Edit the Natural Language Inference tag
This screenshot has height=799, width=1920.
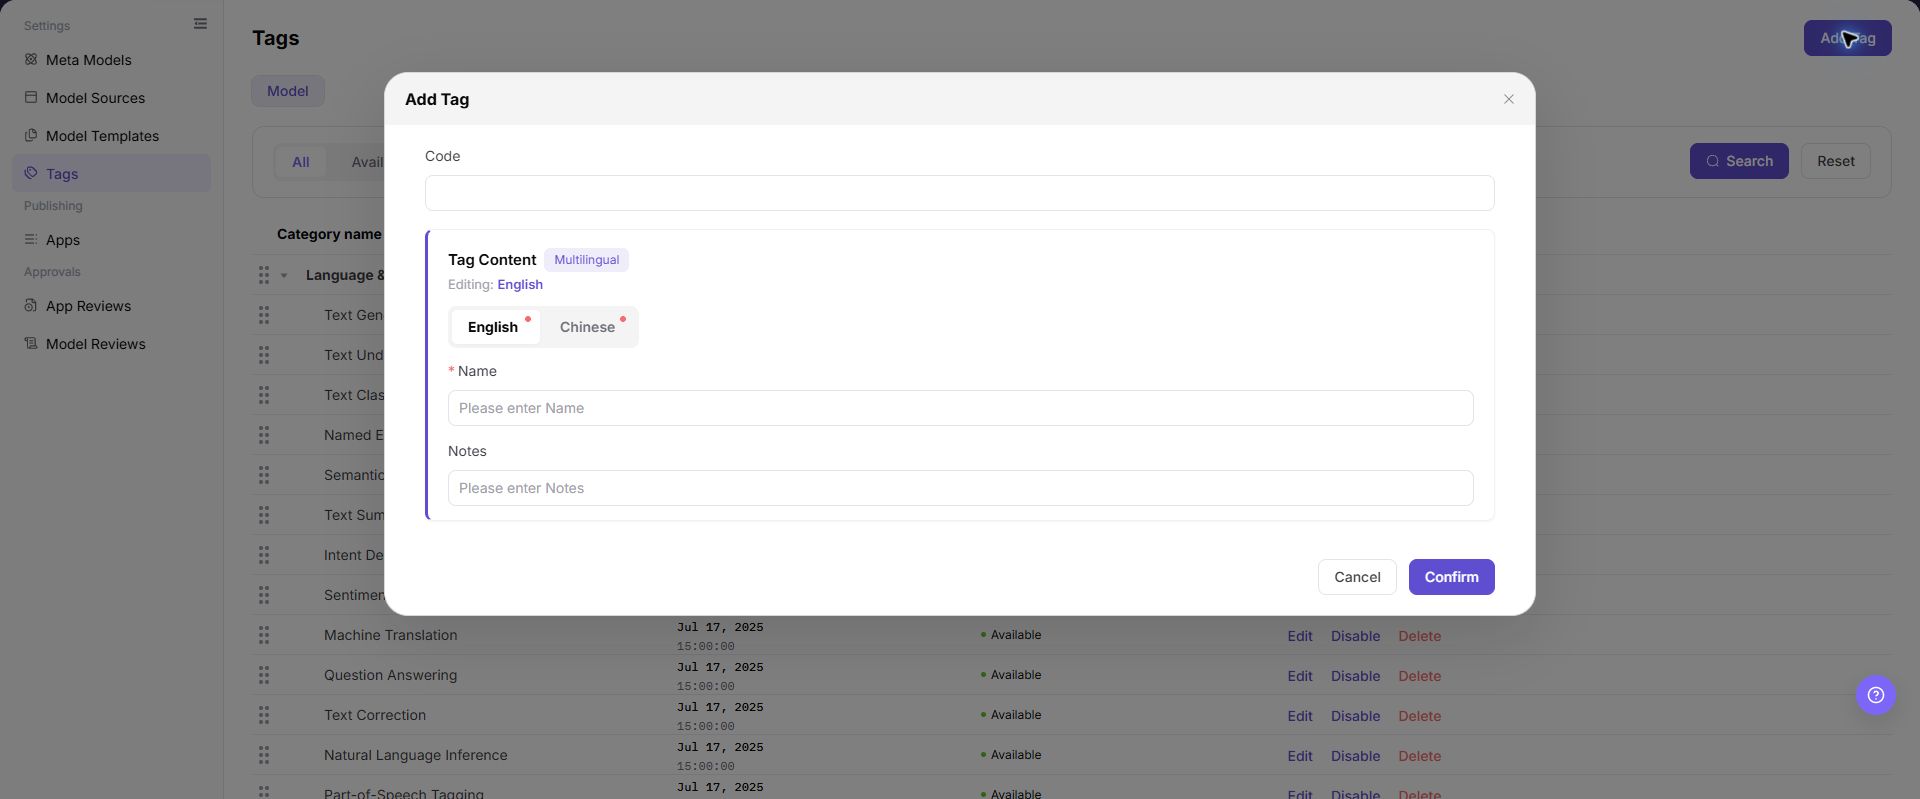click(x=1299, y=756)
